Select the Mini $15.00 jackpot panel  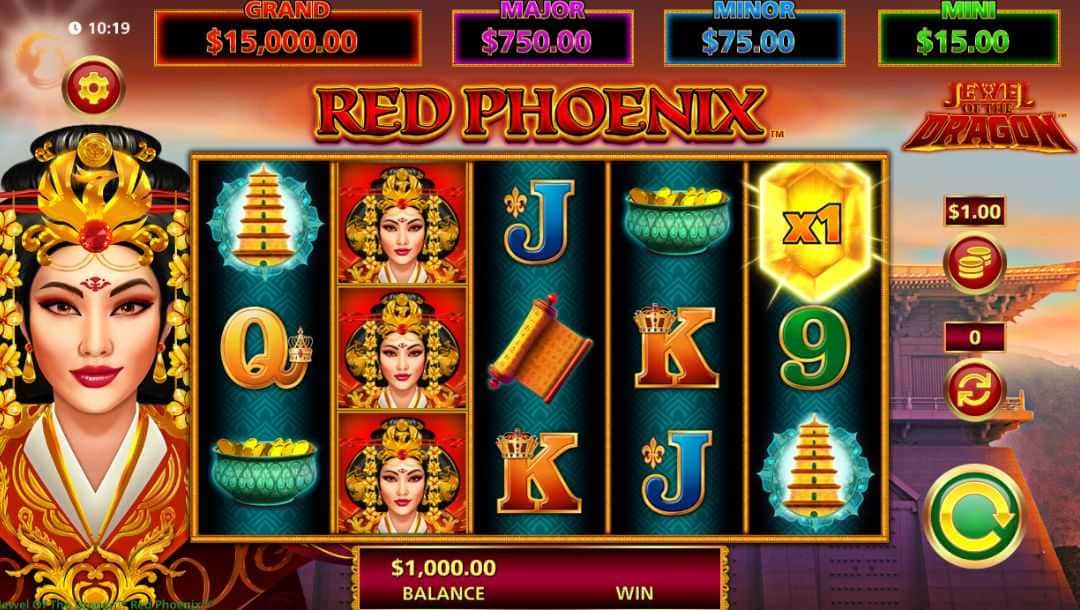tap(969, 39)
